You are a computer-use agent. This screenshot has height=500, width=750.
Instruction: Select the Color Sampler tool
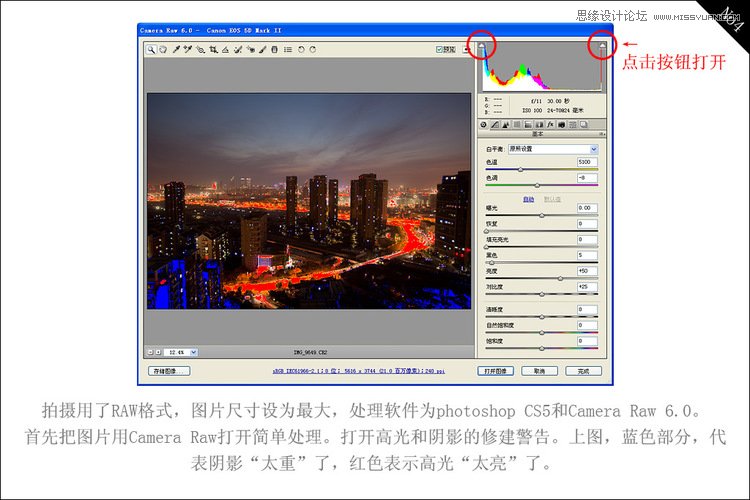(188, 49)
